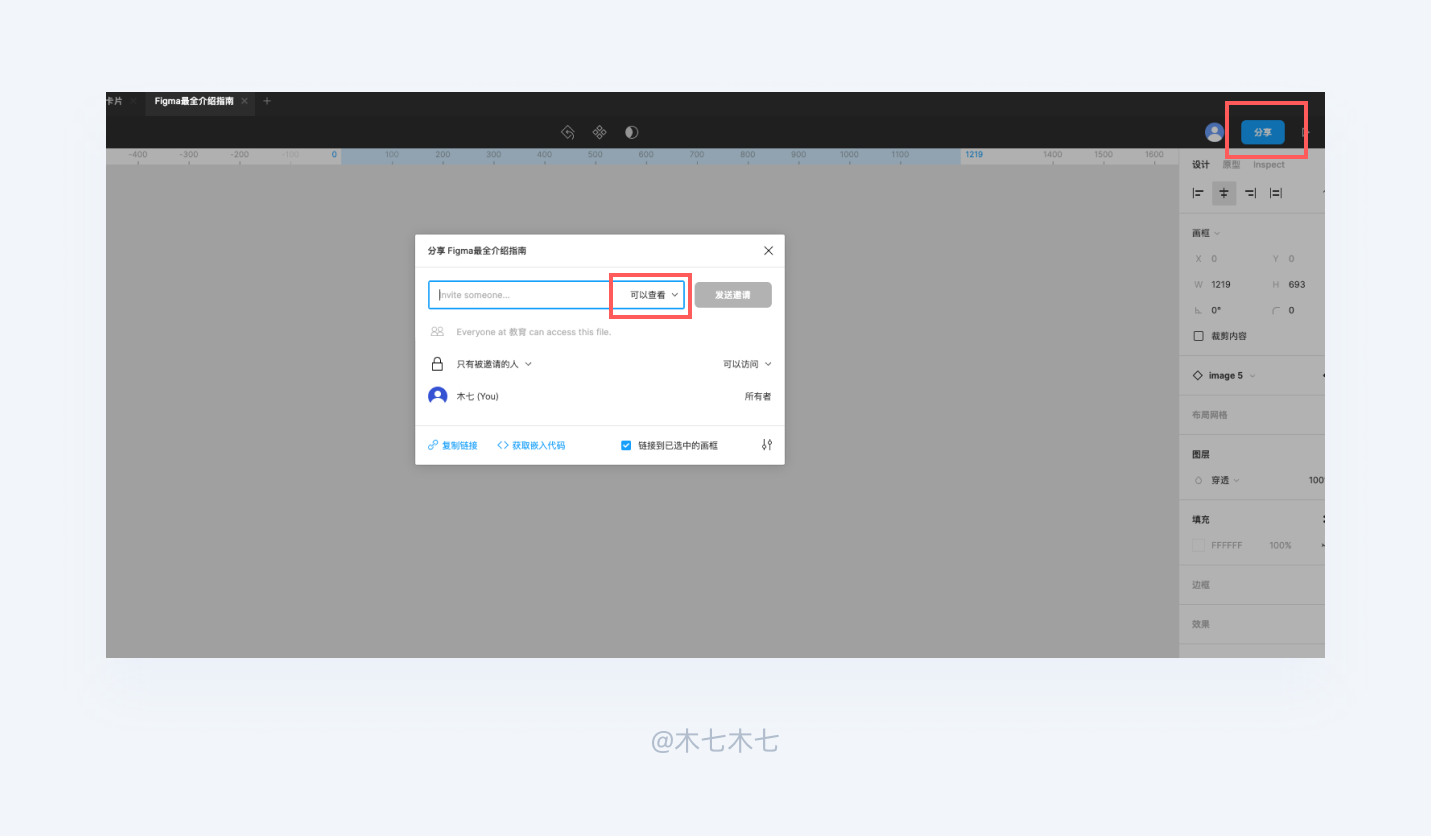Uncheck 链接到已选中的画框
The height and width of the screenshot is (836, 1431).
tap(626, 445)
